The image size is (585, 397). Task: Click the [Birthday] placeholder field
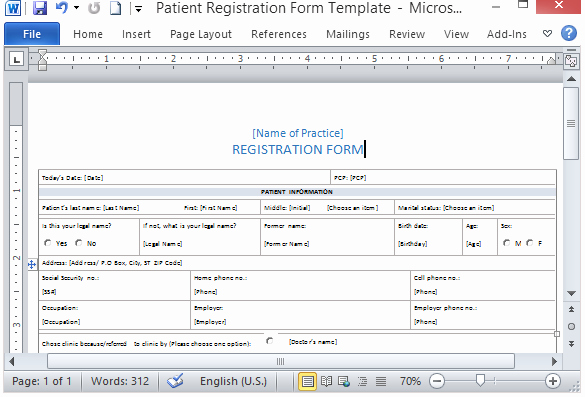click(413, 244)
